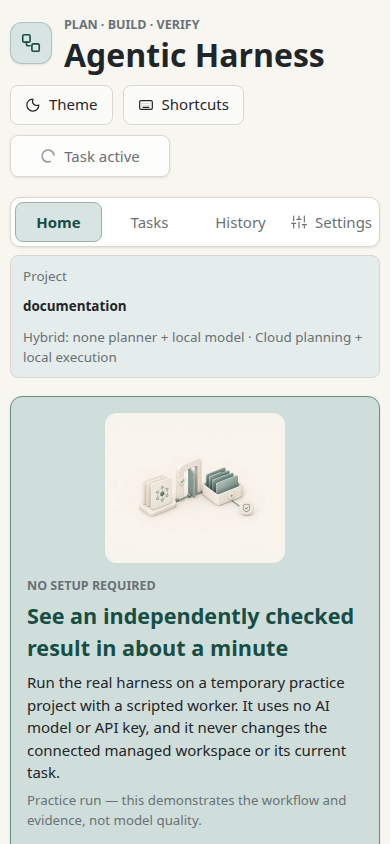Switch to the Tasks tab
Image resolution: width=390 pixels, height=844 pixels.
click(x=149, y=222)
